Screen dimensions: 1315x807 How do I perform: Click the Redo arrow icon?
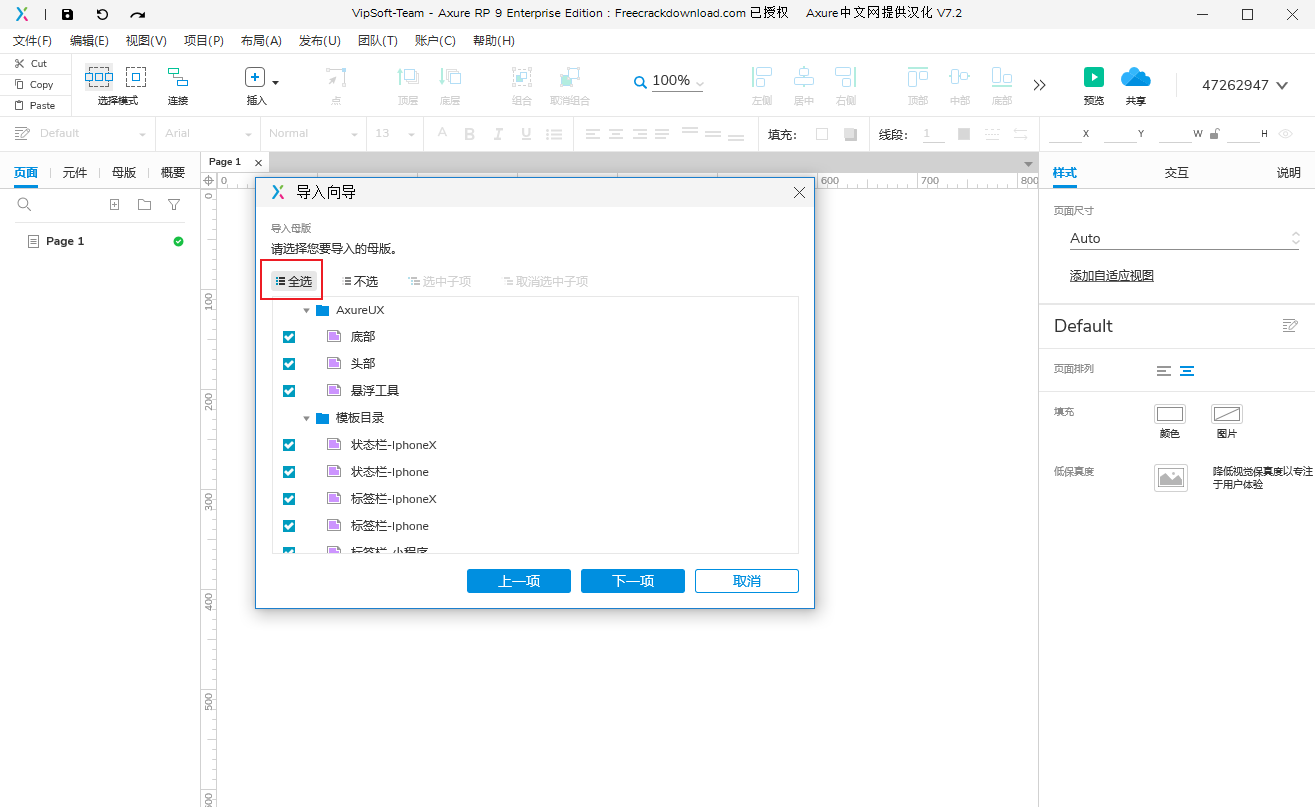coord(138,14)
